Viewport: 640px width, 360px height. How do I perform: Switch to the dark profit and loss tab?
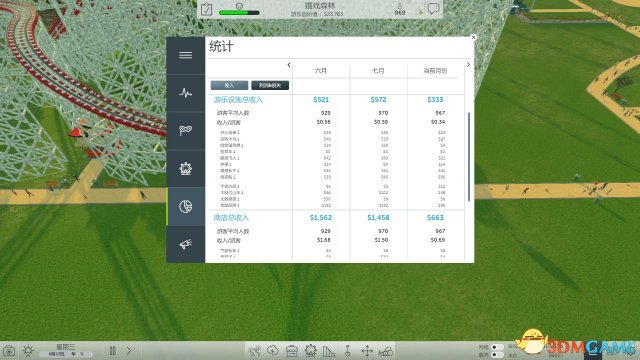pos(270,85)
